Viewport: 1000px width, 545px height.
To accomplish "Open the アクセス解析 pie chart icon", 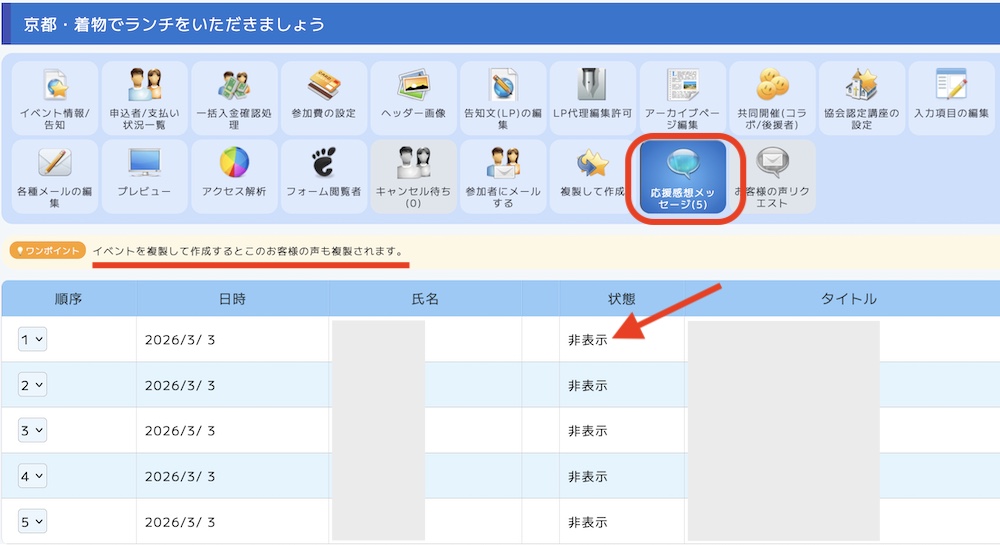I will pos(234,175).
